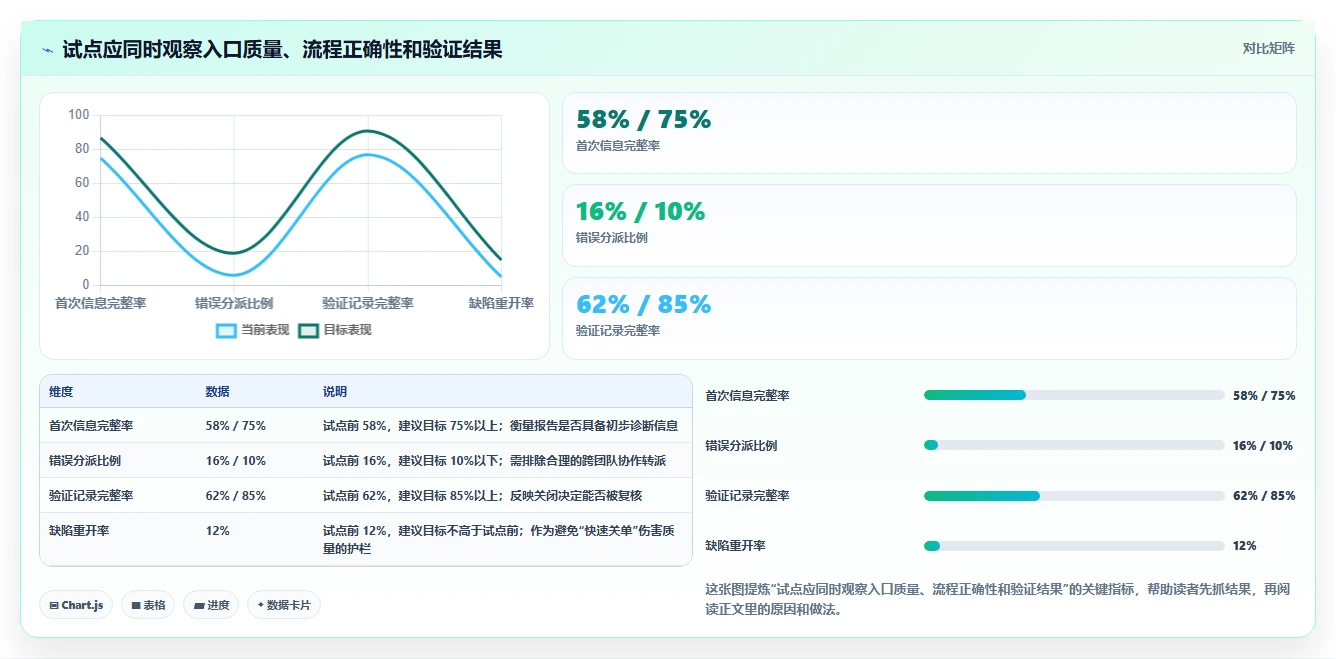Select 缺陷重开率 in the table's 维度 column
This screenshot has width=1336, height=659.
click(x=79, y=531)
